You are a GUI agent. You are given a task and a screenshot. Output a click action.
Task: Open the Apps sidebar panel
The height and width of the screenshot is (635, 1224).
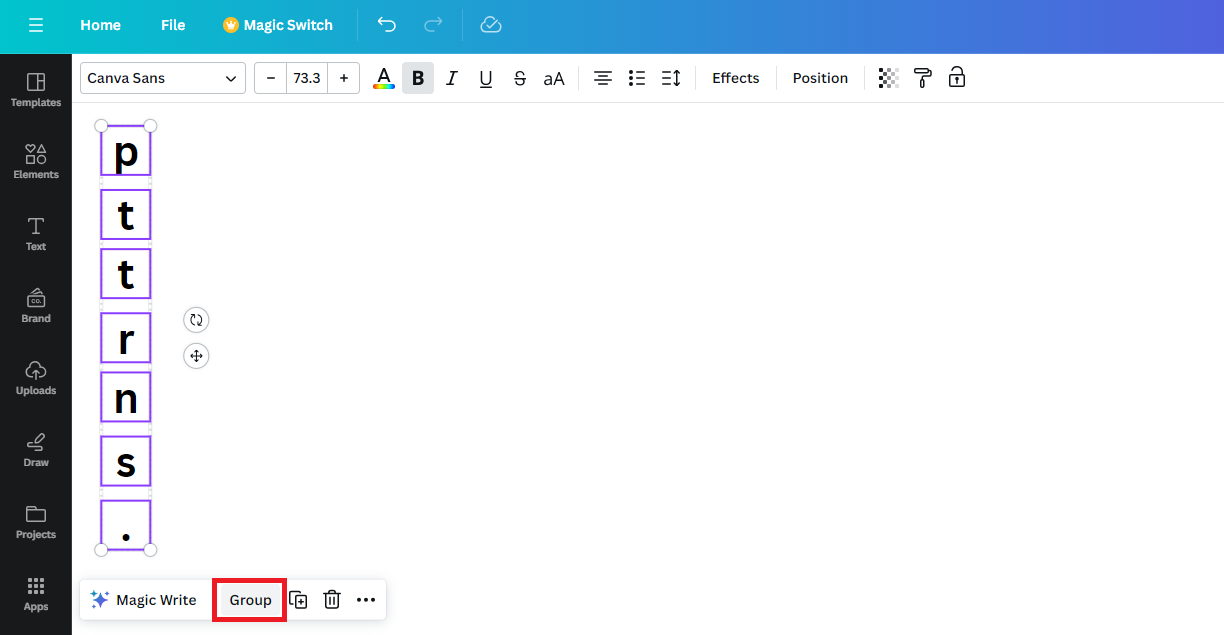click(36, 594)
